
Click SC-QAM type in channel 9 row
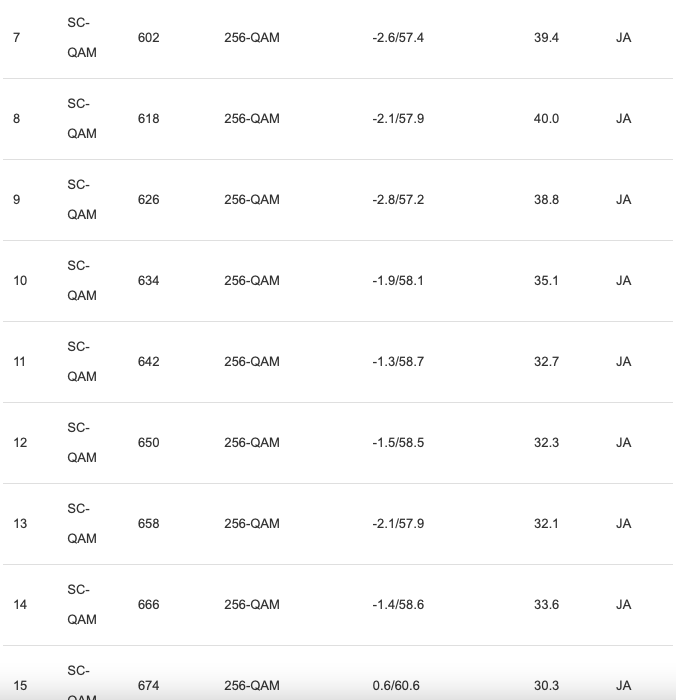tap(82, 200)
